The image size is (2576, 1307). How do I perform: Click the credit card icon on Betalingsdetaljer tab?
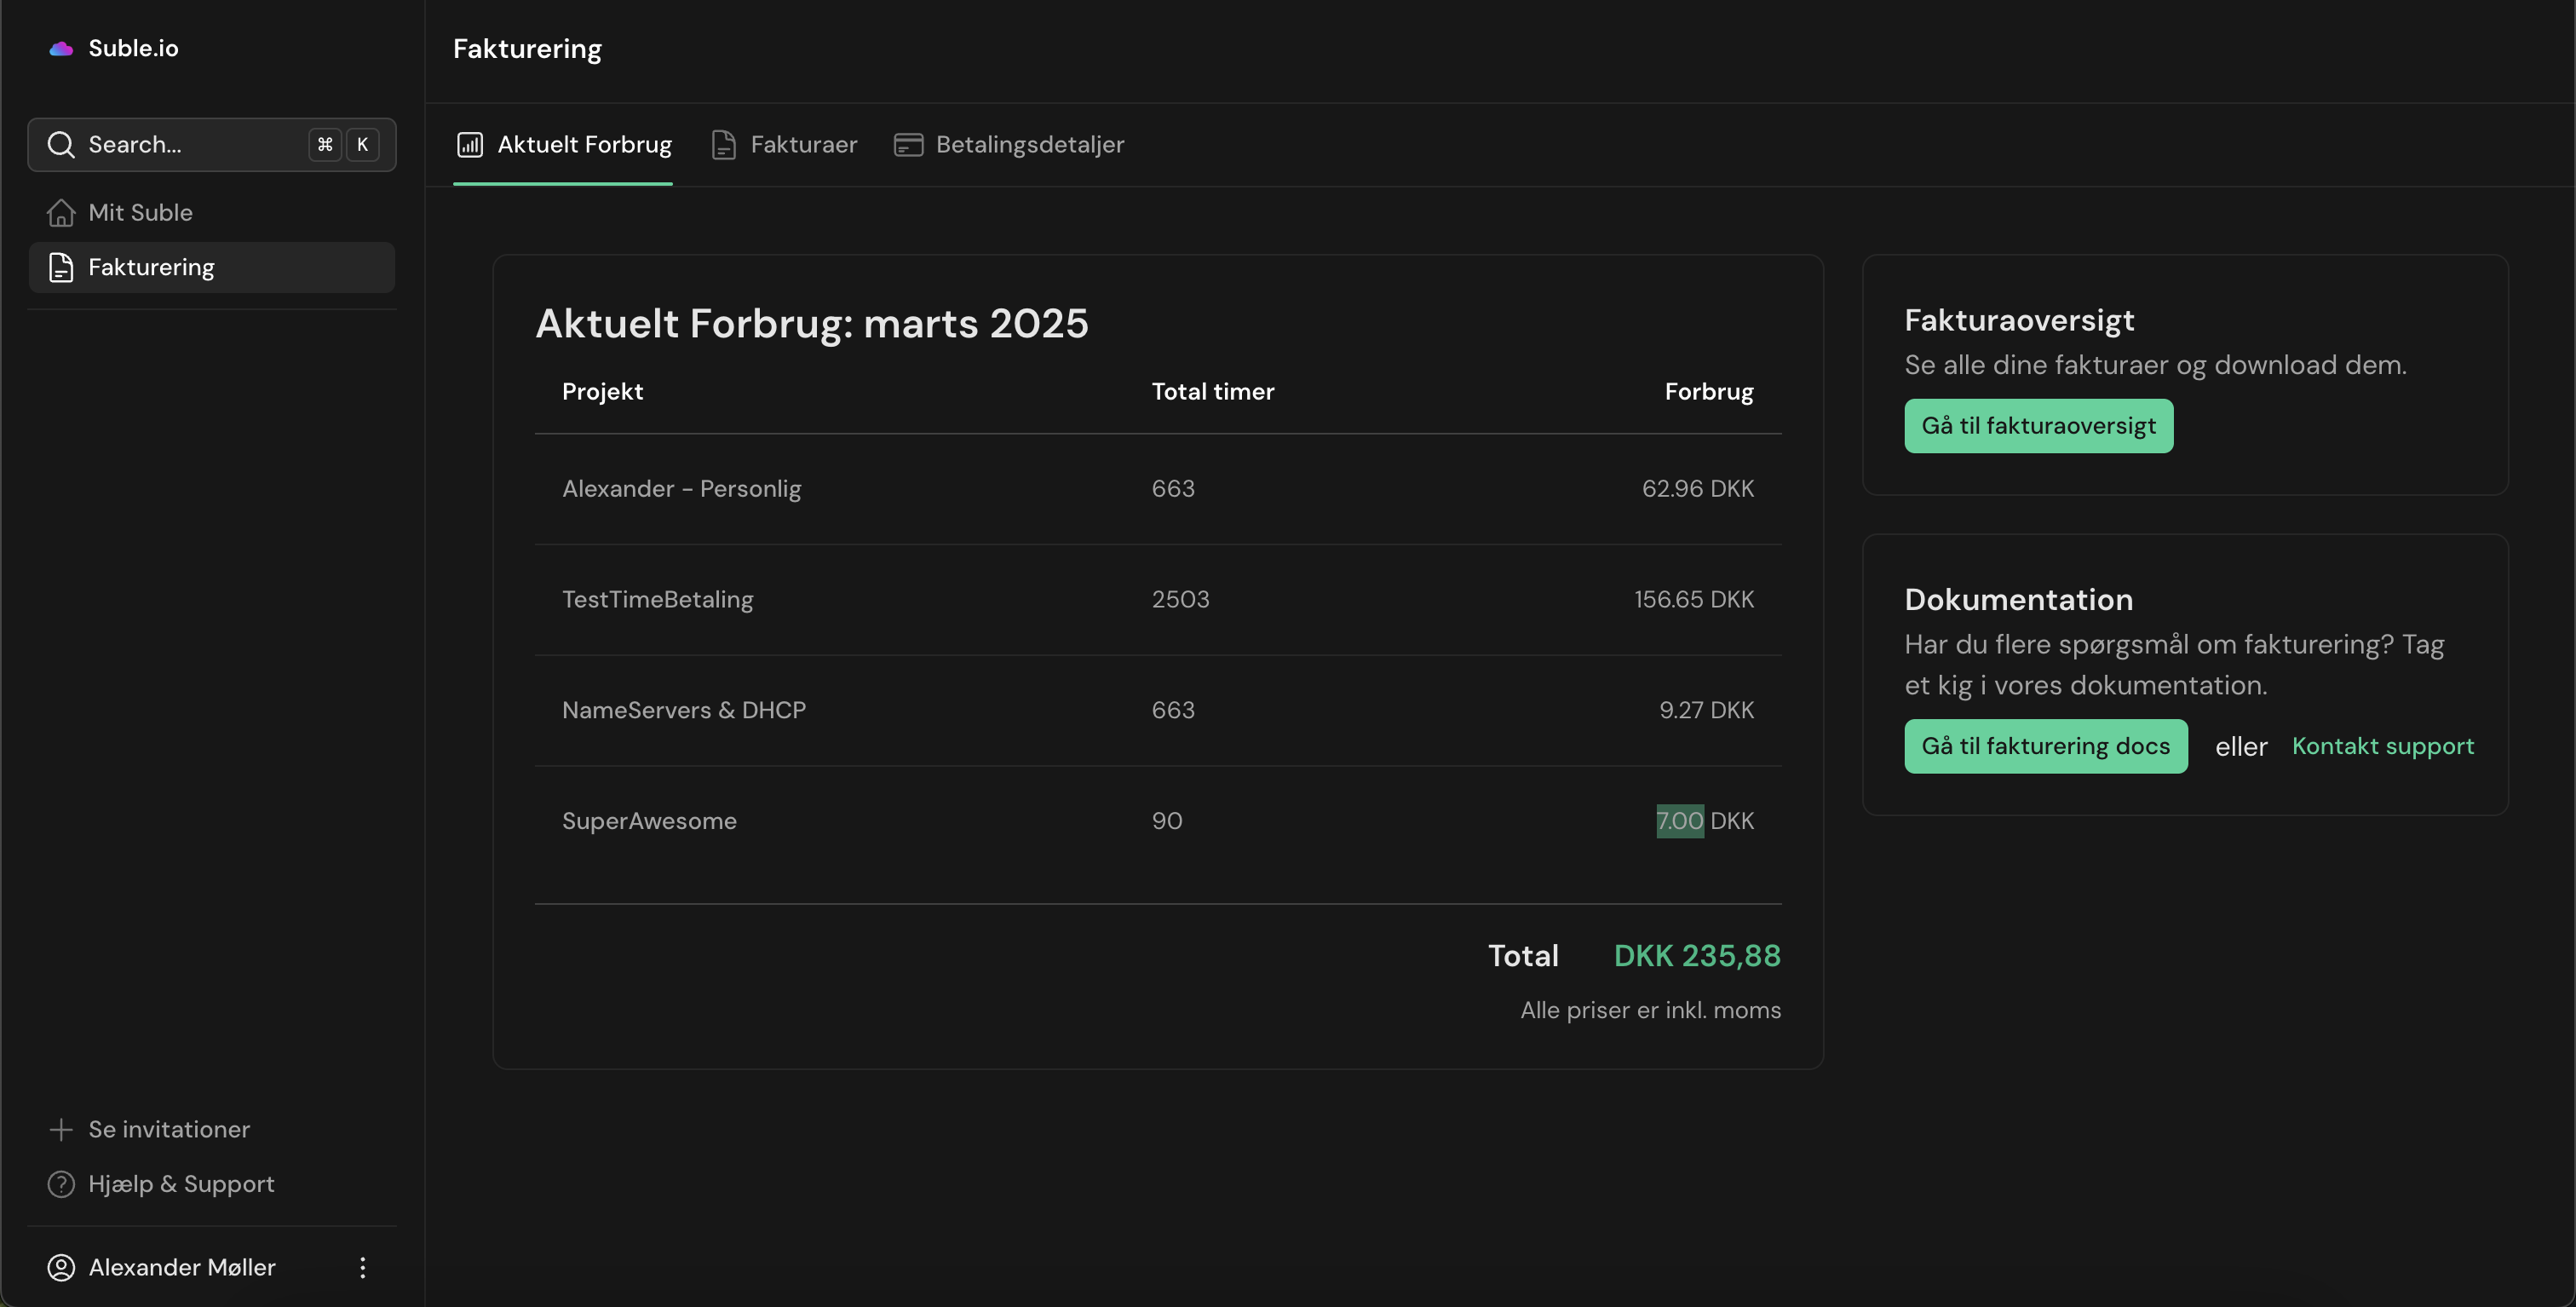pos(908,145)
